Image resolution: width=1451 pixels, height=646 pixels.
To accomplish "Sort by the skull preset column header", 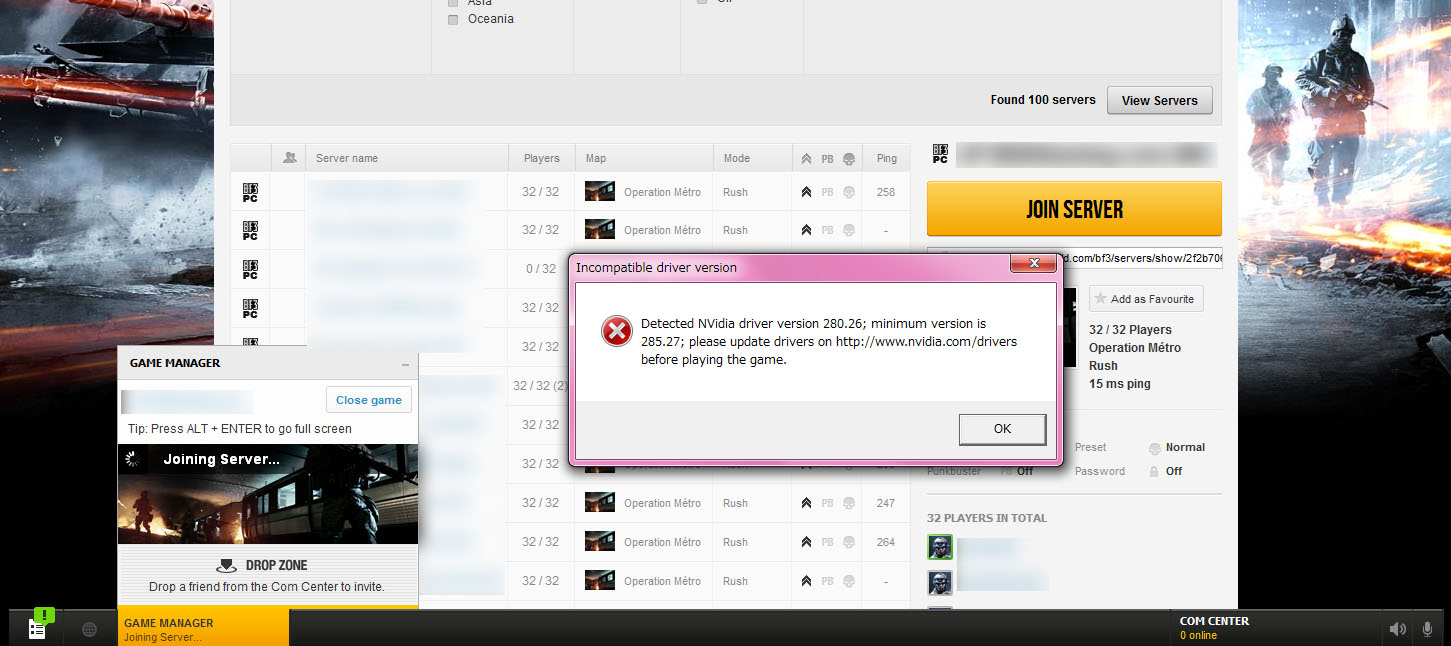I will click(849, 158).
